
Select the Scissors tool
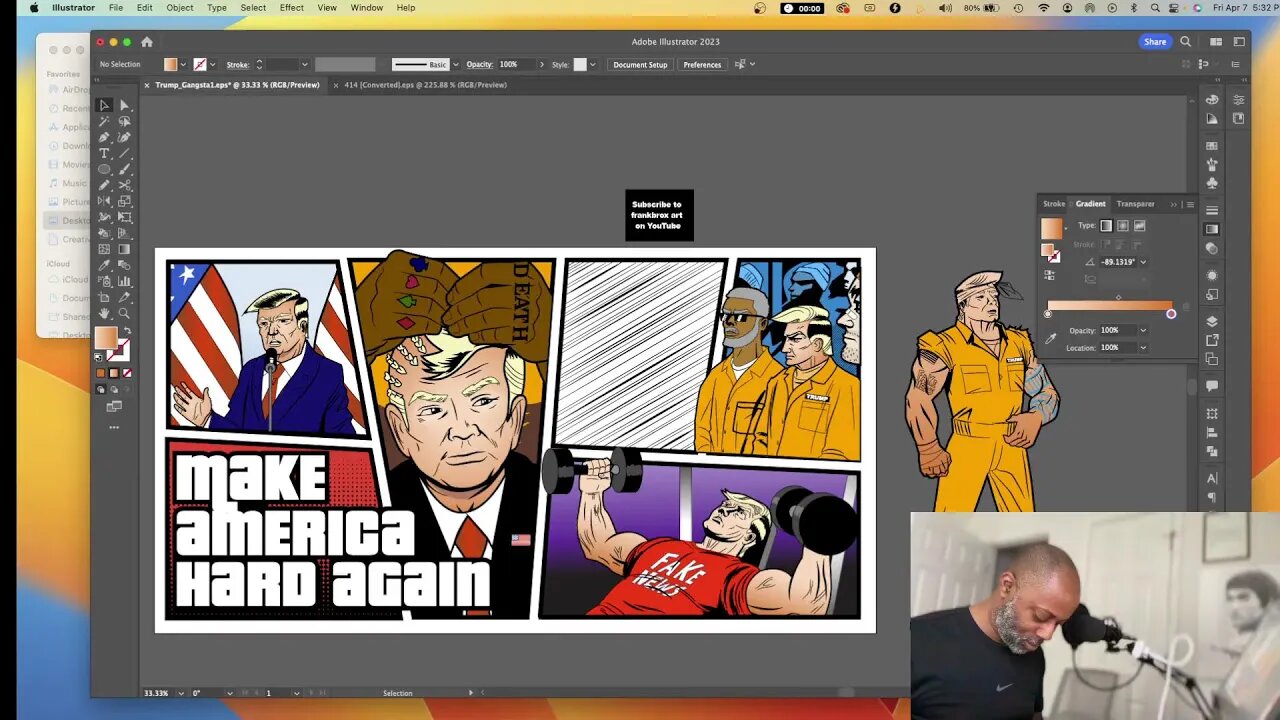124,185
